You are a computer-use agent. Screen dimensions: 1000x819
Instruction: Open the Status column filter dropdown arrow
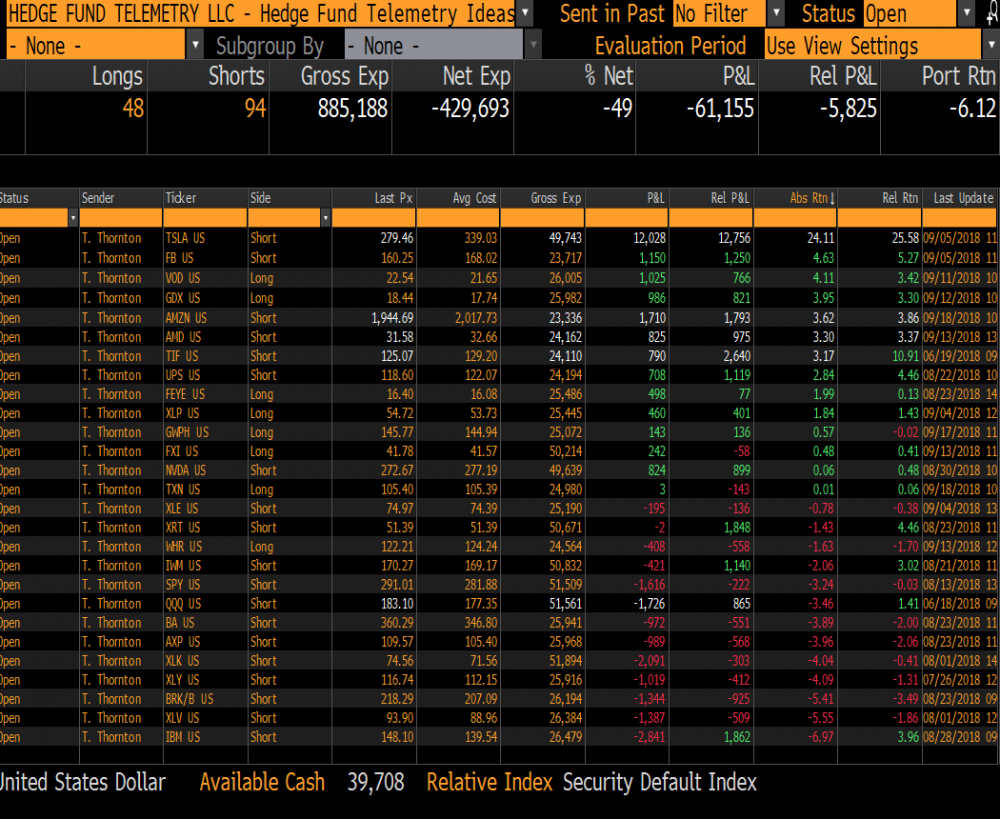(73, 218)
